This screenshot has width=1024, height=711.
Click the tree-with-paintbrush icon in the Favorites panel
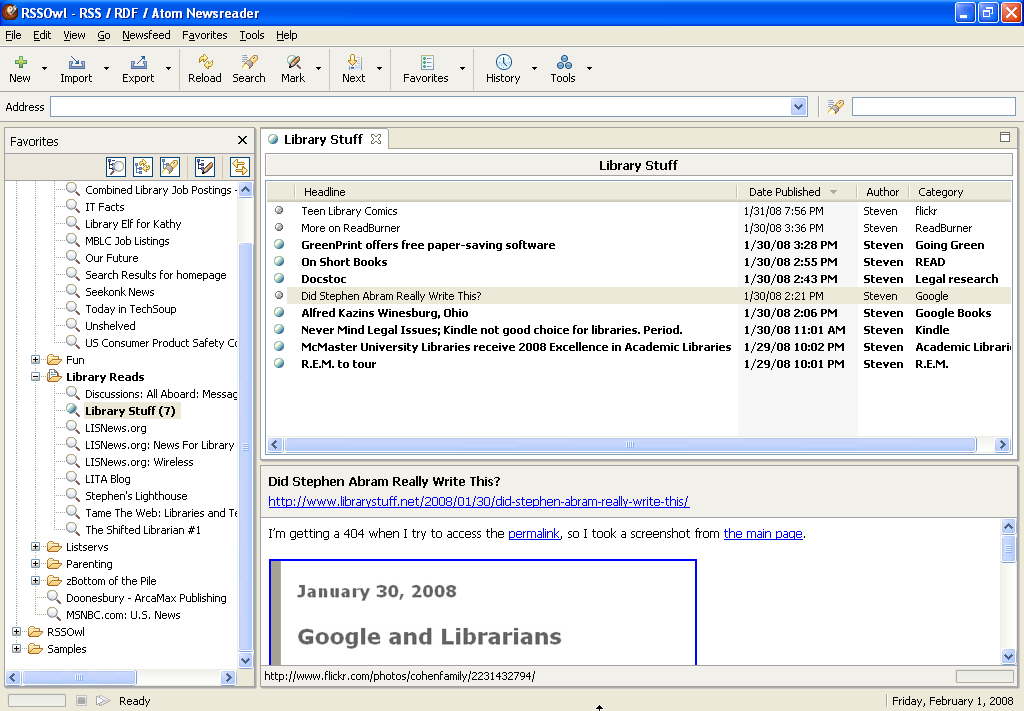(x=205, y=166)
